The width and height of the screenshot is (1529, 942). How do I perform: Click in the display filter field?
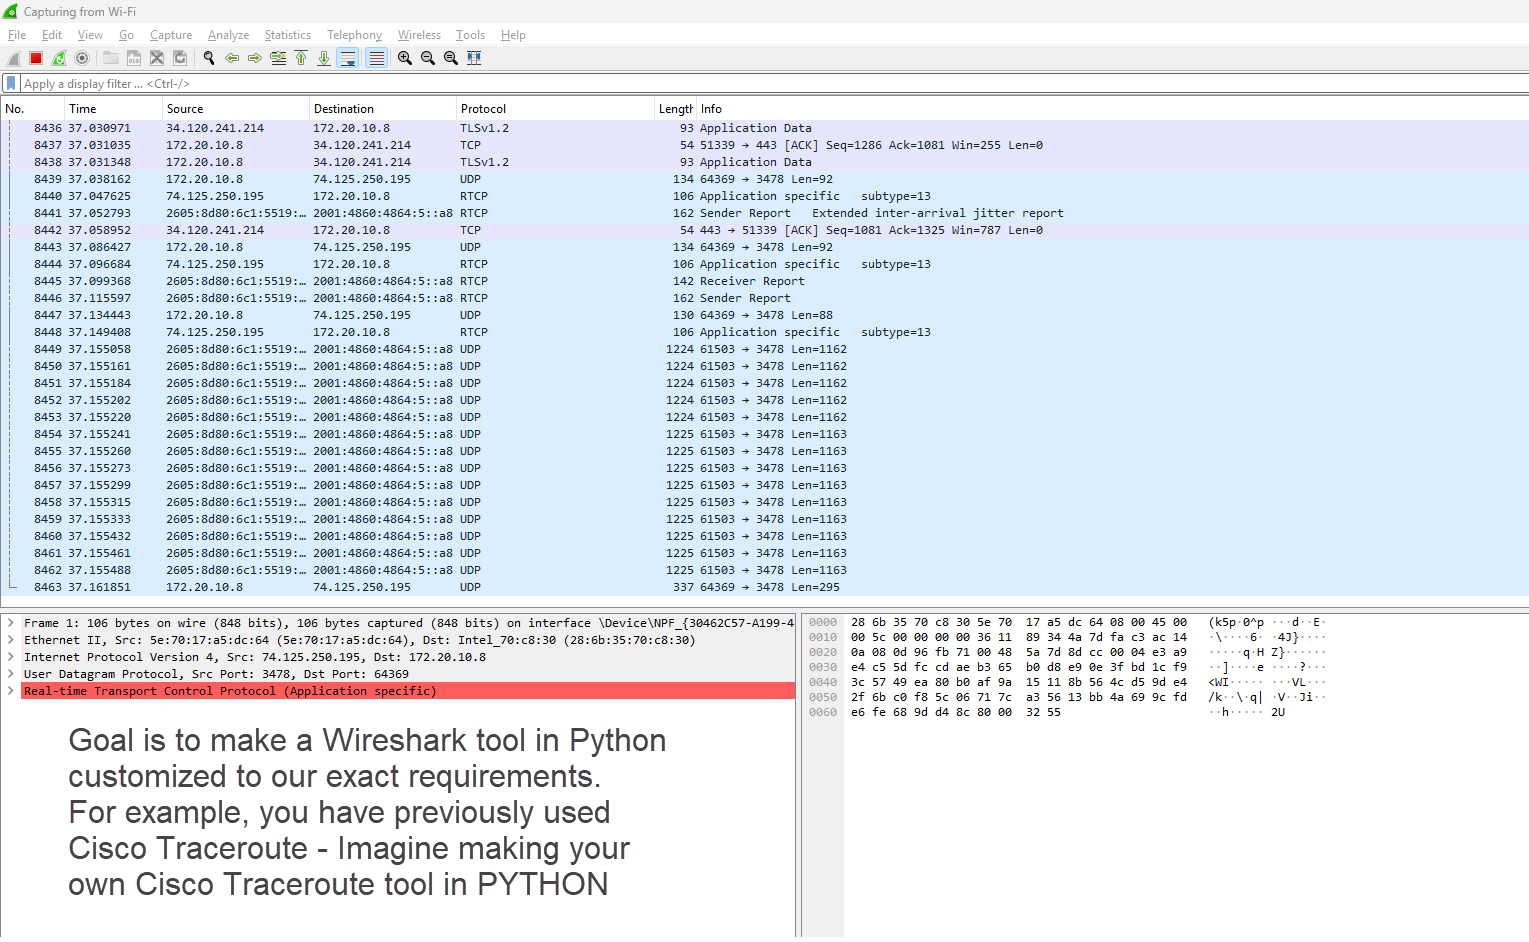(x=700, y=84)
